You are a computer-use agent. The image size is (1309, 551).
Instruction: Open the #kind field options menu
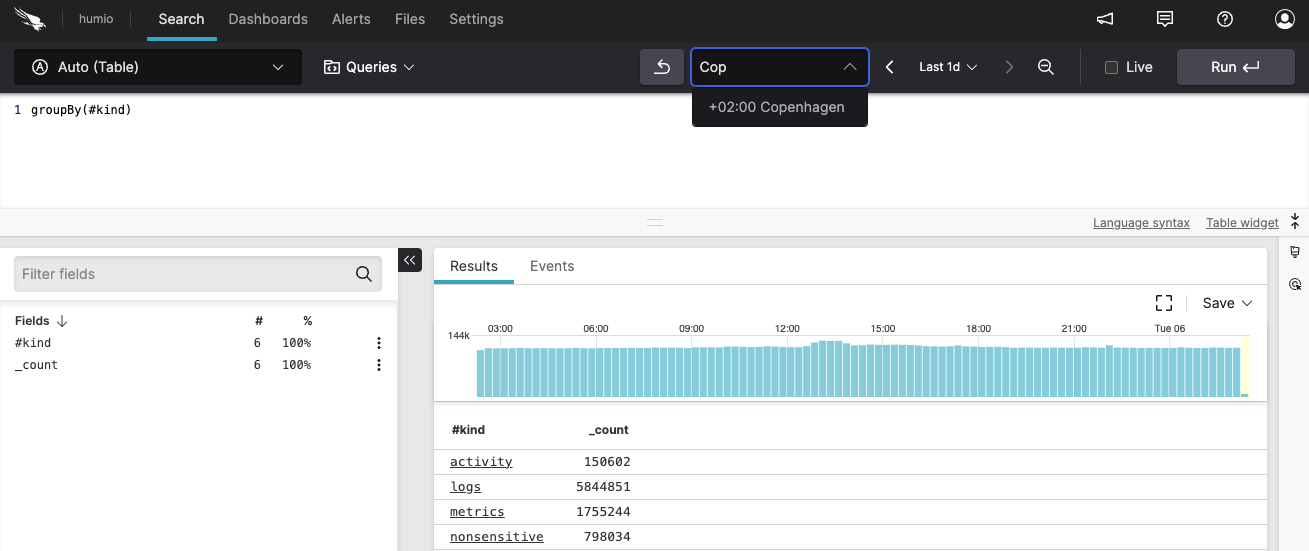pos(379,343)
